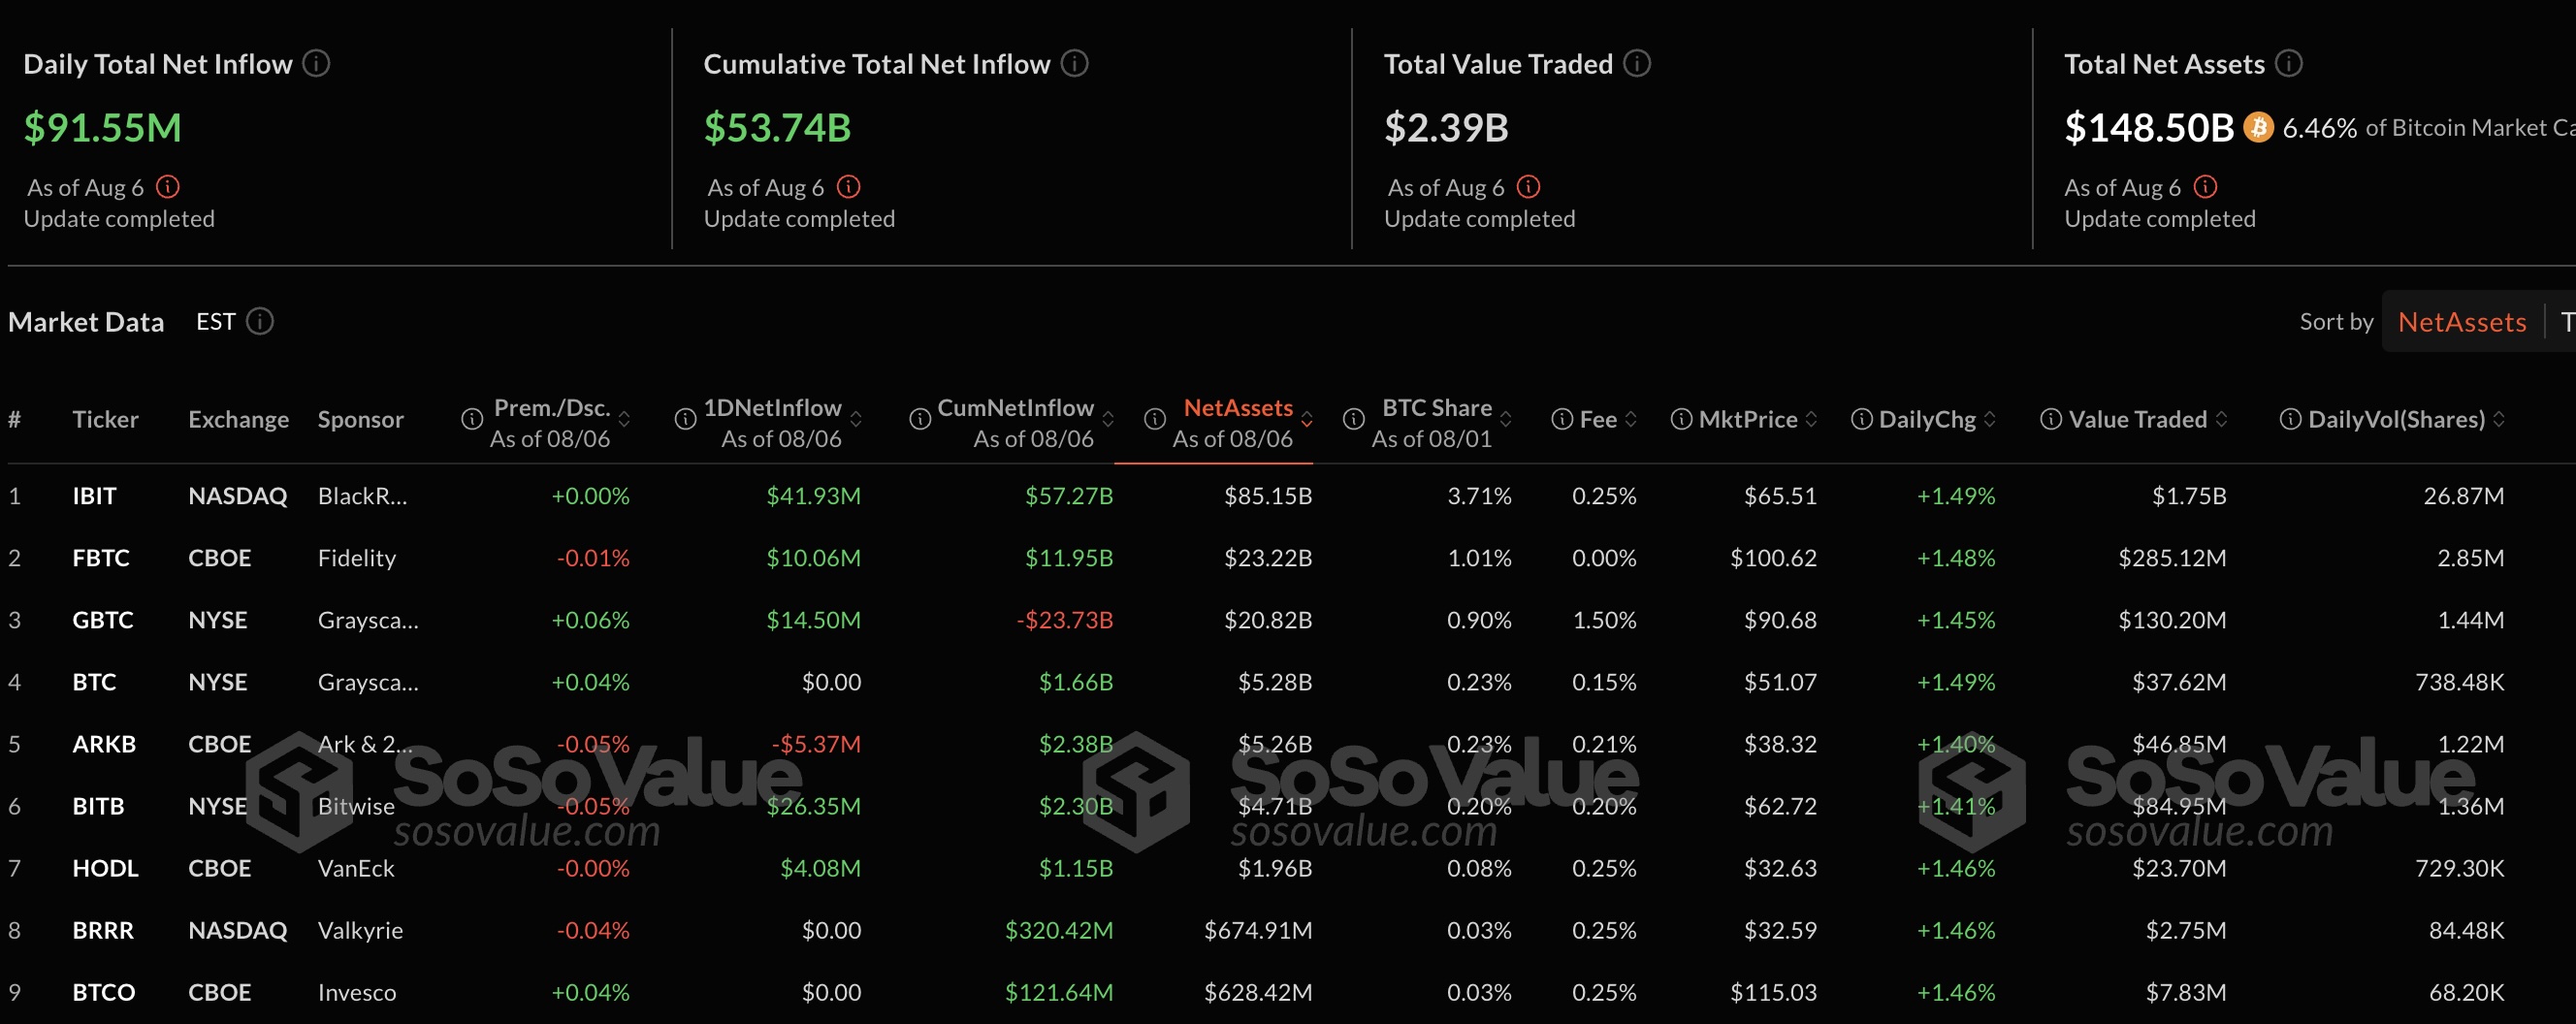Click info icon next to EST label
The height and width of the screenshot is (1024, 2576).
260,322
